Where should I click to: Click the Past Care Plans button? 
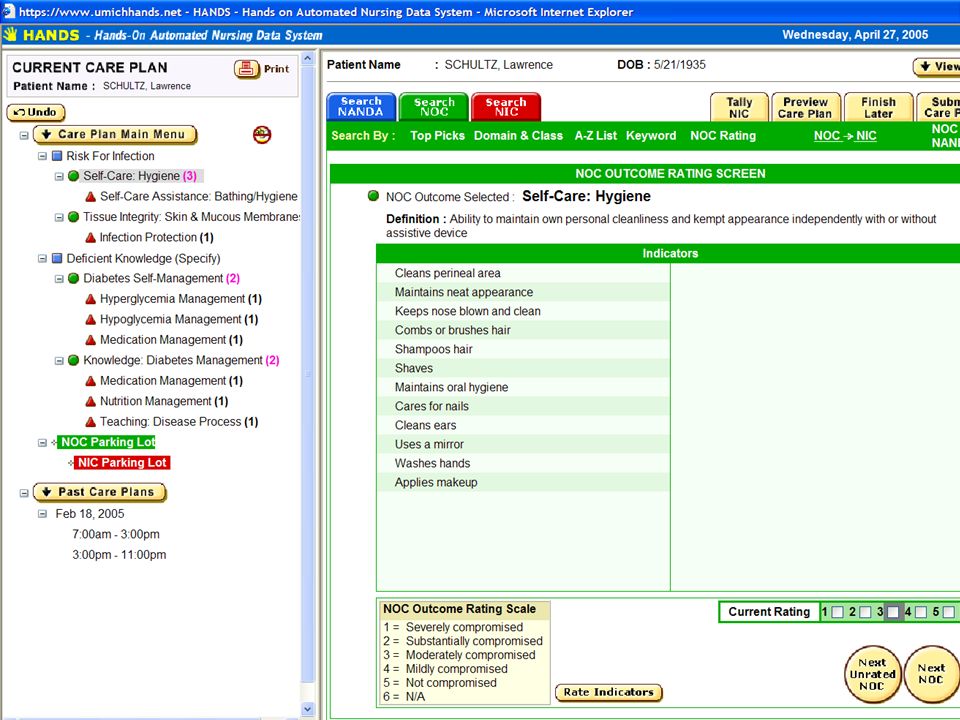[99, 492]
